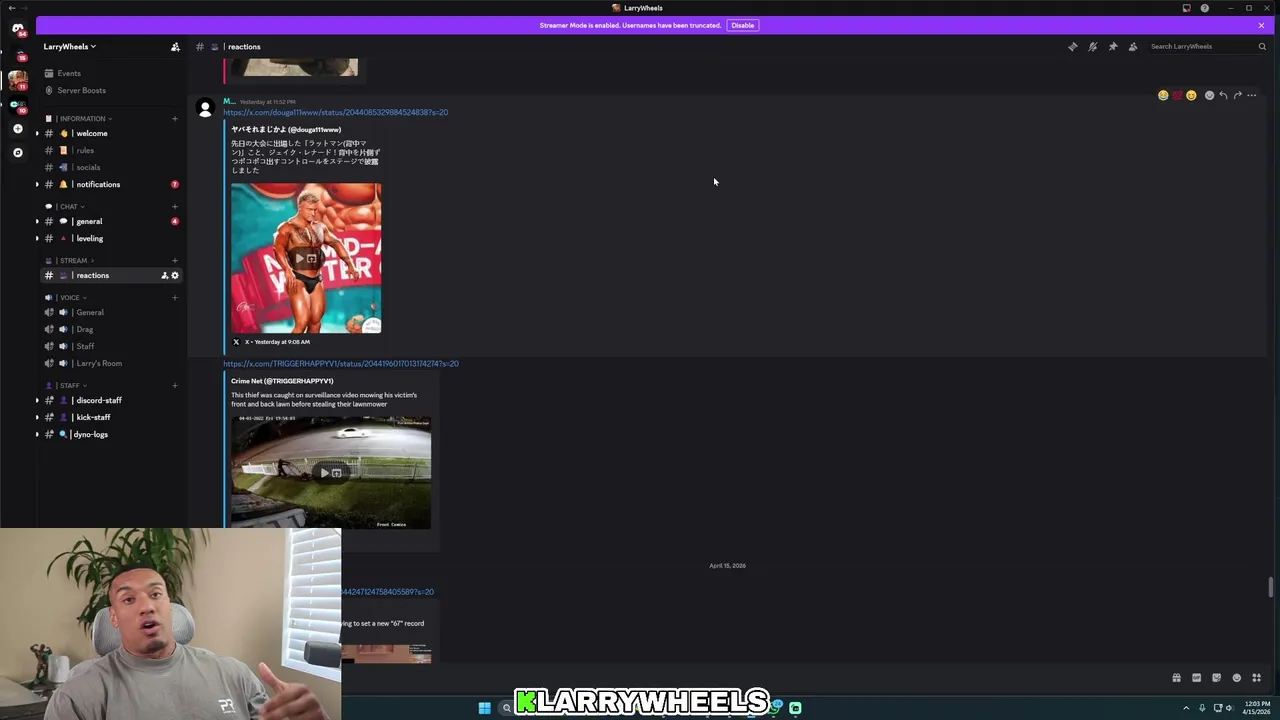Open the rules channel
Screen dimensions: 1280x720
[85, 150]
